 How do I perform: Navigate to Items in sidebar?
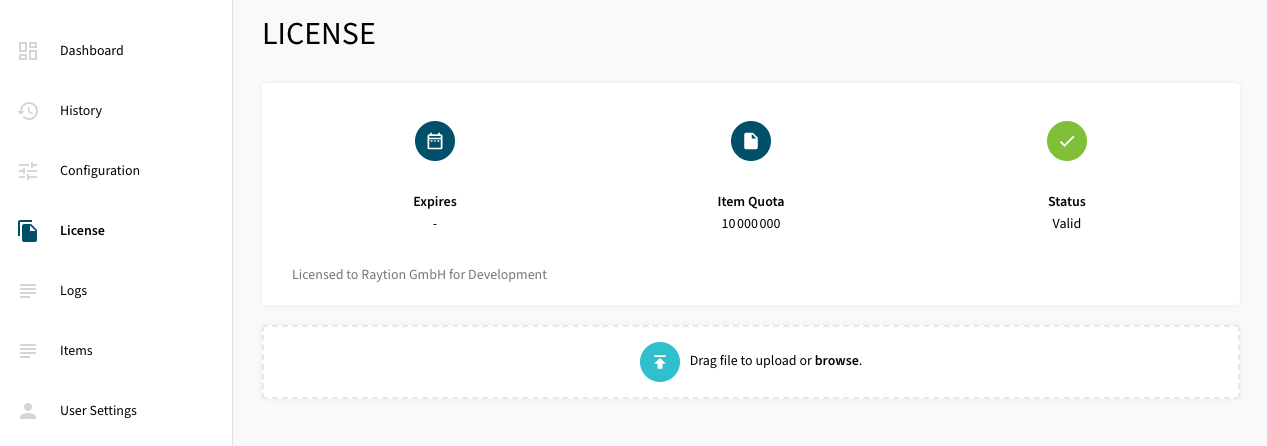[76, 351]
